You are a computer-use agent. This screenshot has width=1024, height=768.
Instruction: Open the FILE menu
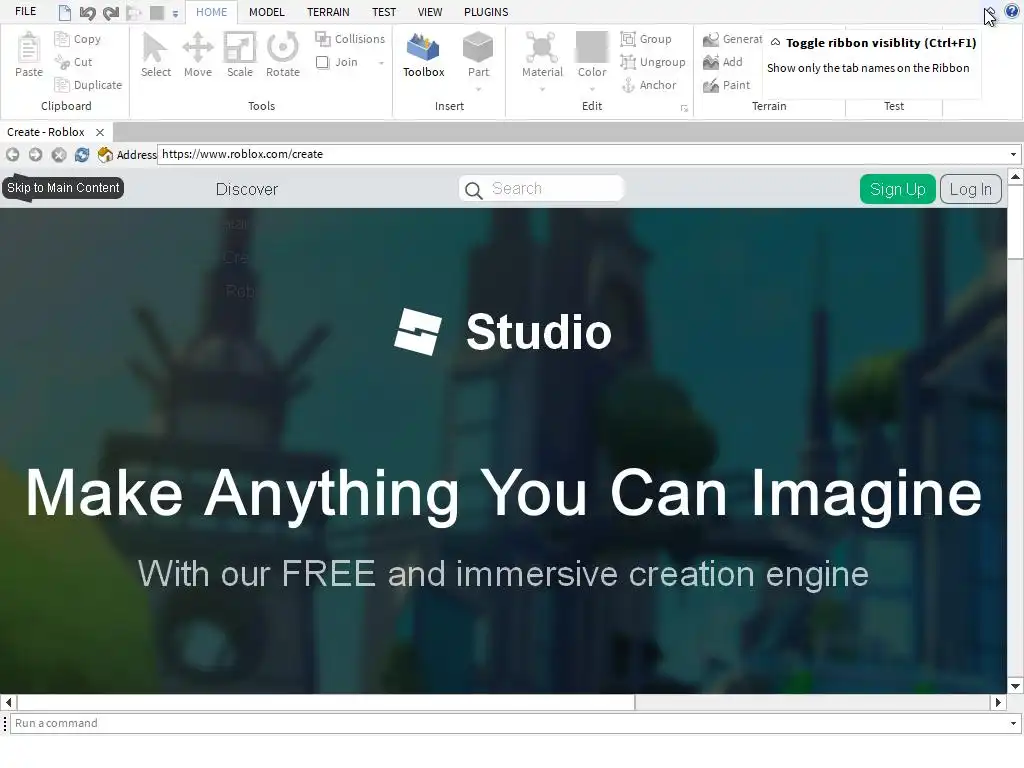coord(25,12)
